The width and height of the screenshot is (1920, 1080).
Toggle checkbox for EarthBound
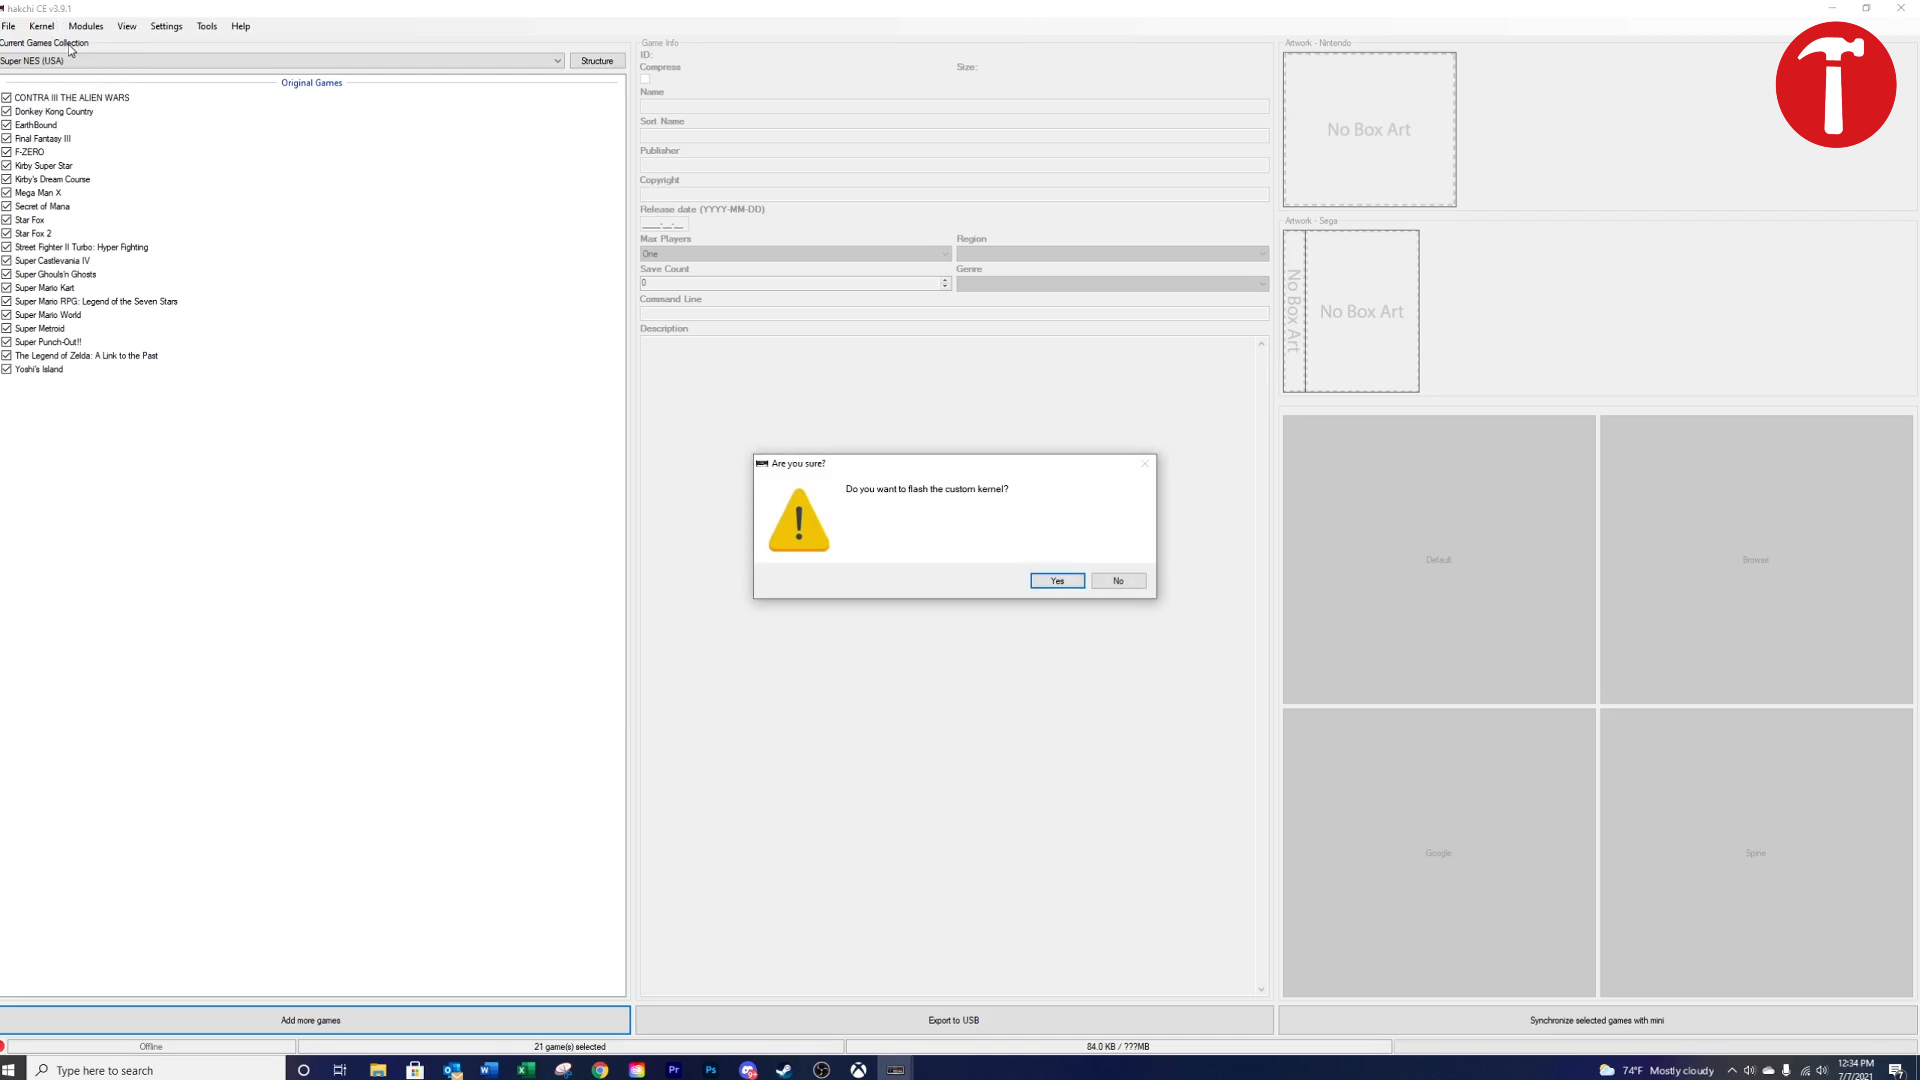[x=7, y=124]
